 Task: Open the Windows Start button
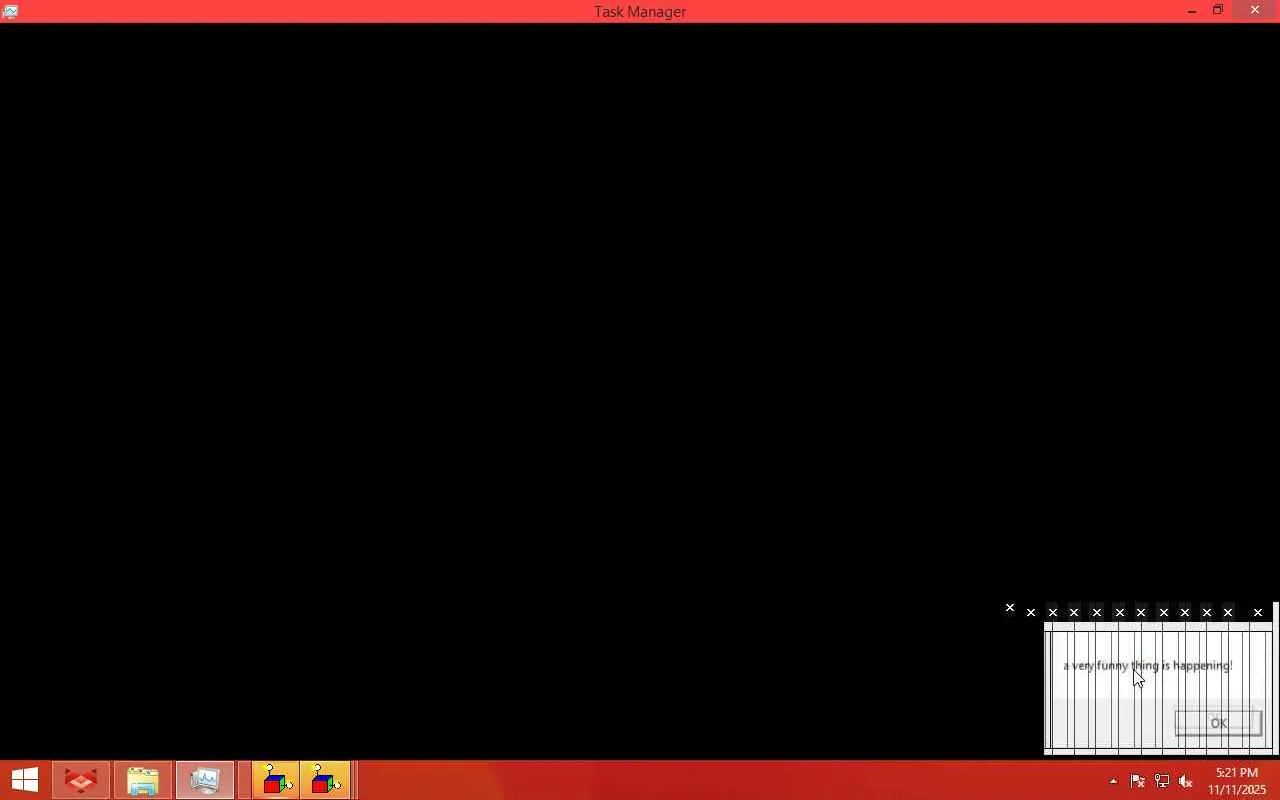[x=24, y=780]
